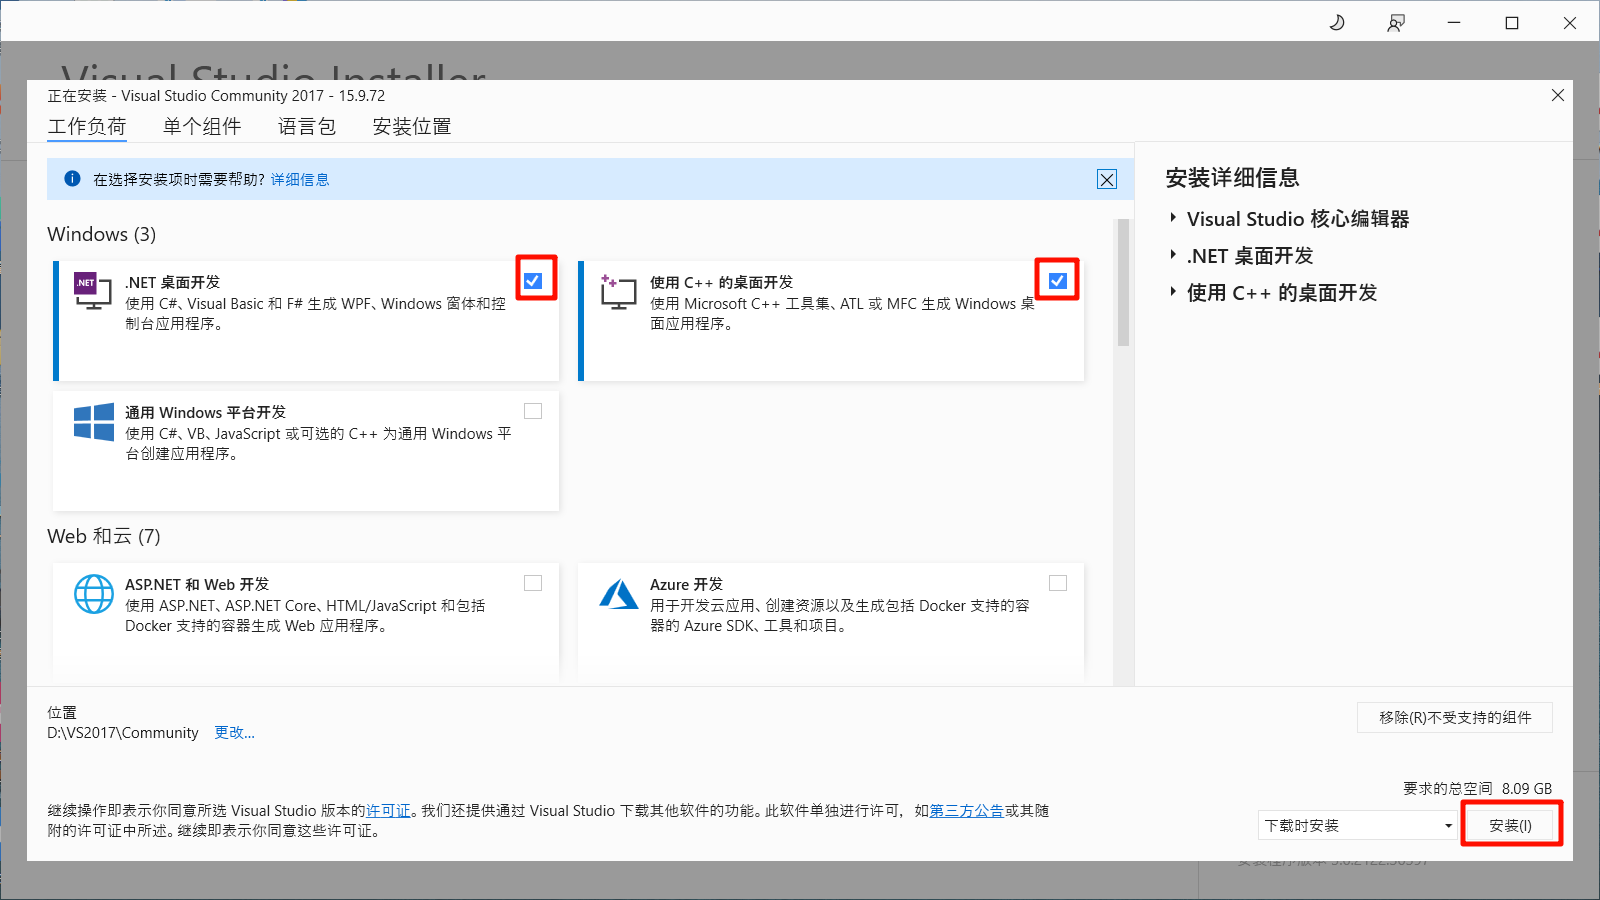Viewport: 1600px width, 900px height.
Task: Toggle the dark theme moon icon
Action: 1337,23
